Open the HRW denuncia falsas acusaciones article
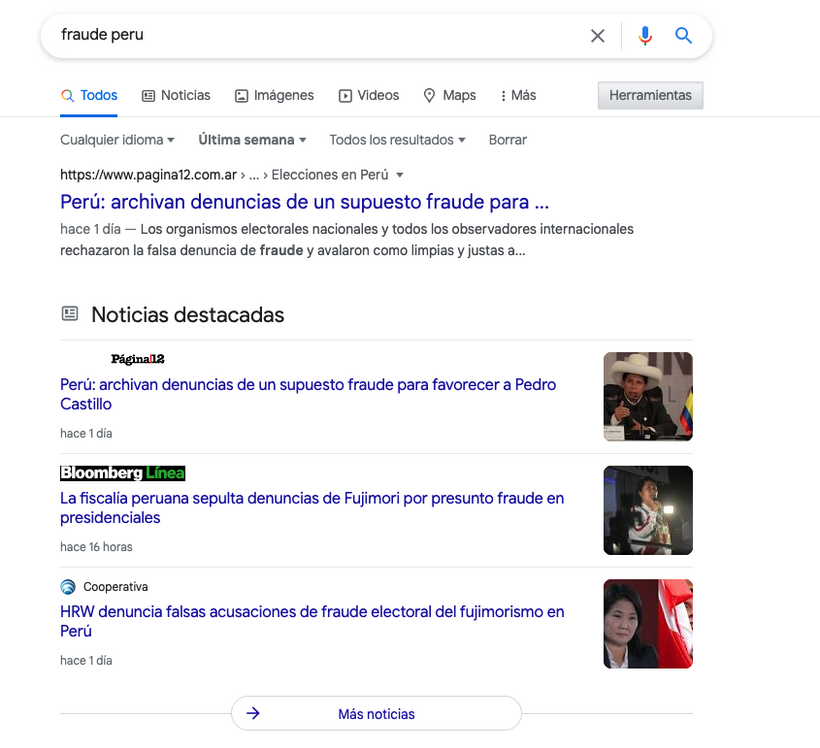 (x=312, y=621)
